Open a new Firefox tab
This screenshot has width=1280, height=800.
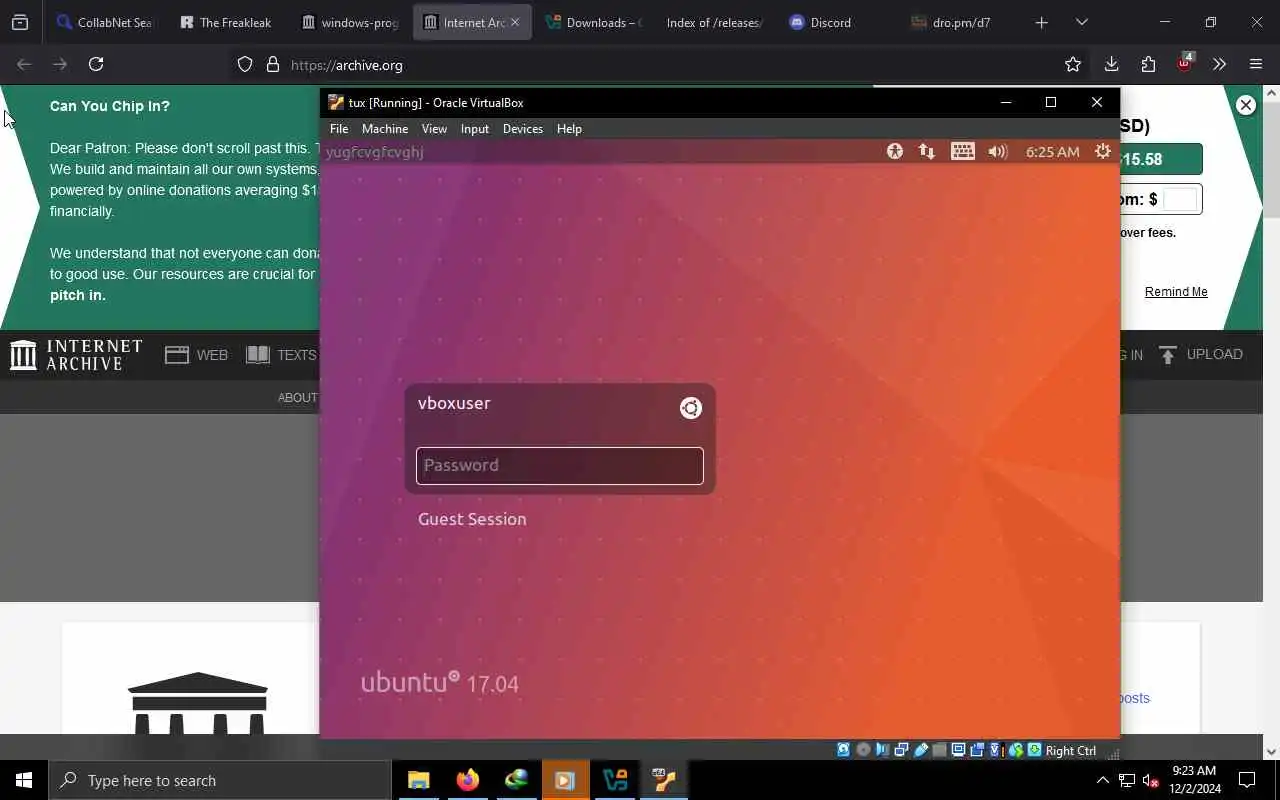(x=1041, y=22)
